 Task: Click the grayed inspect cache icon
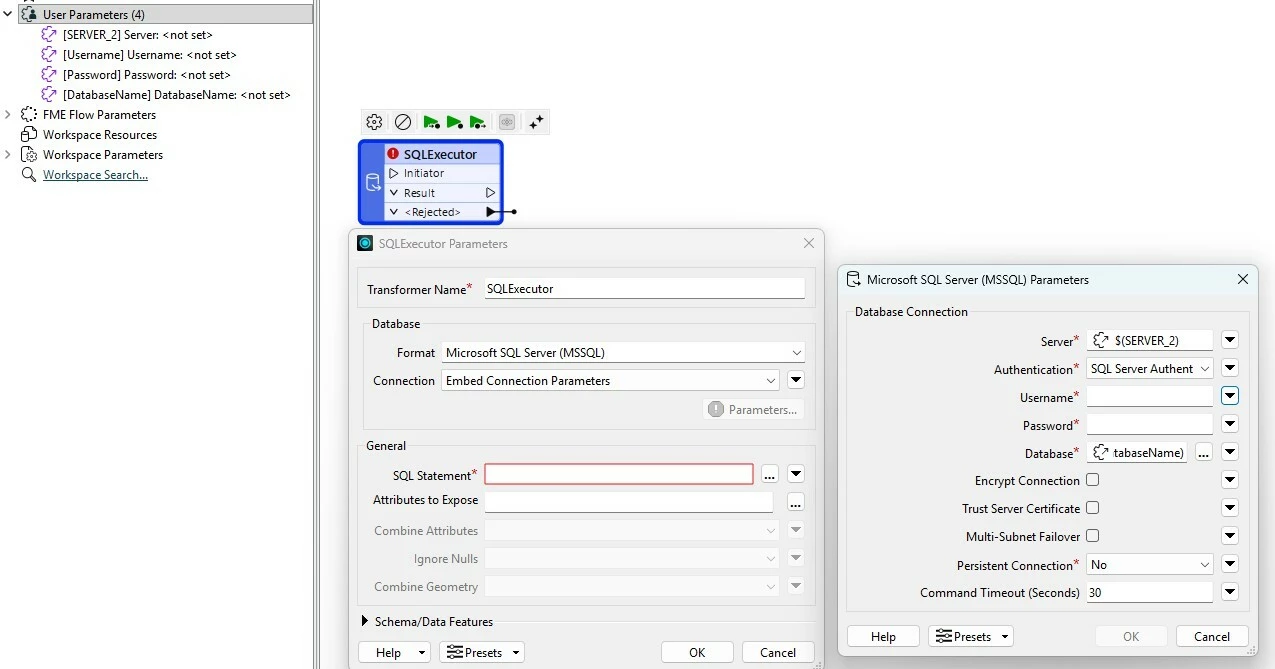507,122
